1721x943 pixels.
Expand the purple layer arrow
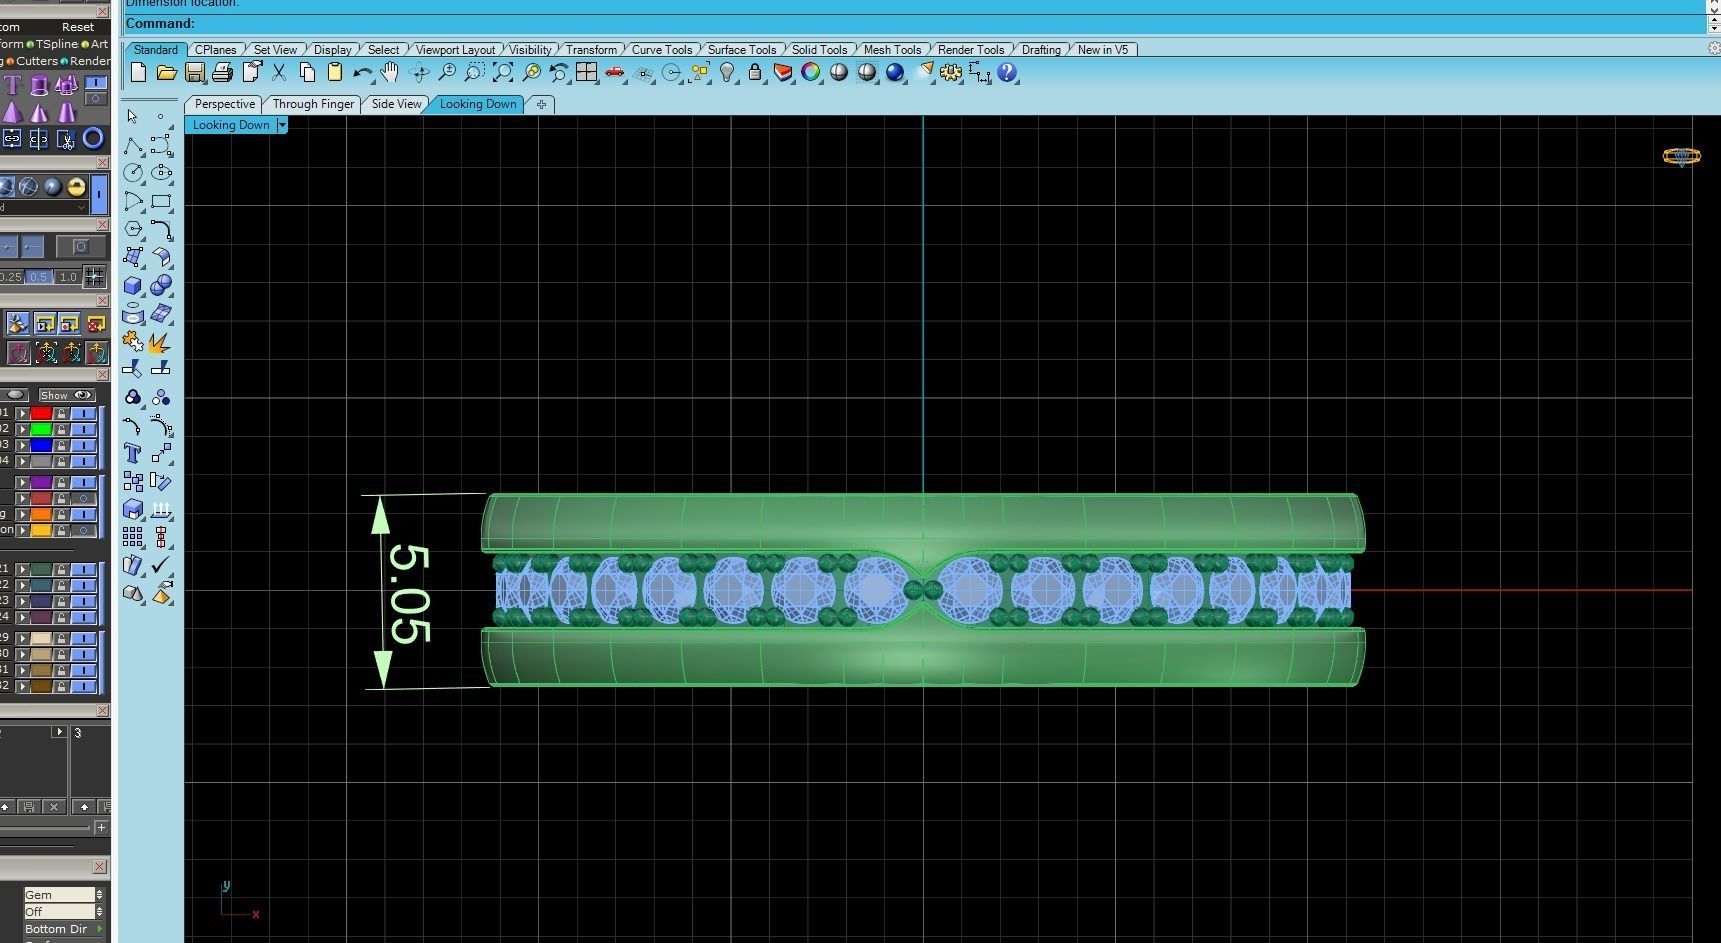coord(22,482)
